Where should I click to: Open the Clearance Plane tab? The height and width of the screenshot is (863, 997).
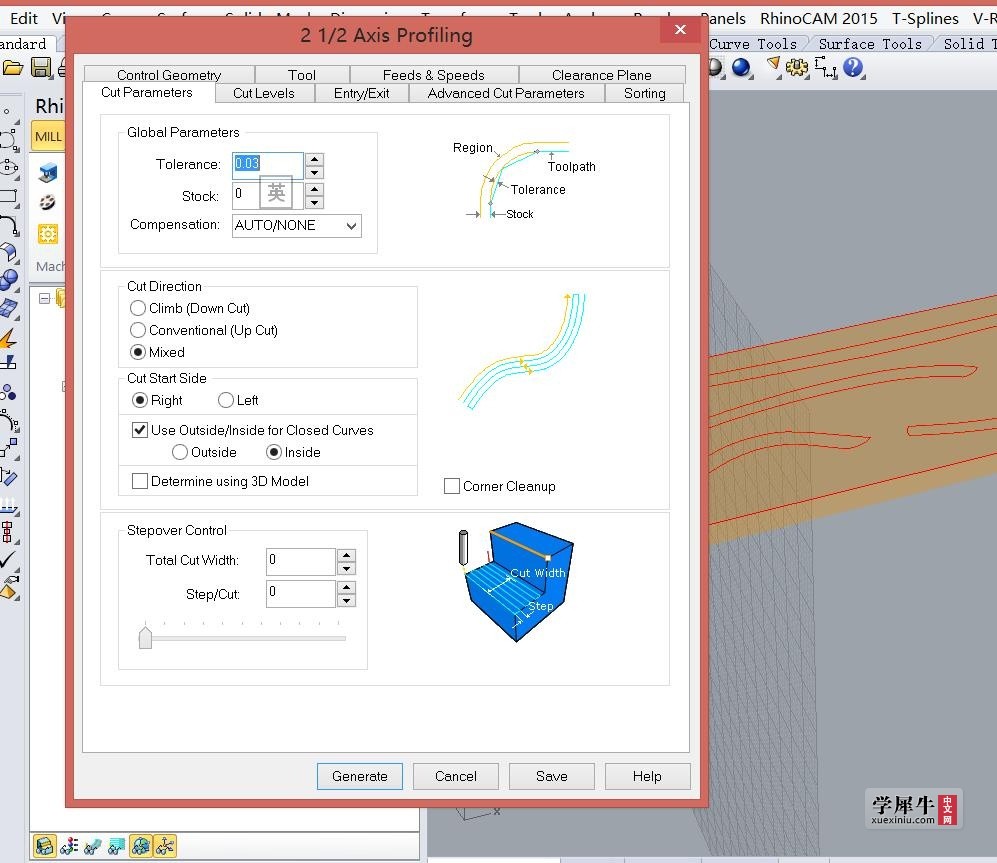click(602, 75)
